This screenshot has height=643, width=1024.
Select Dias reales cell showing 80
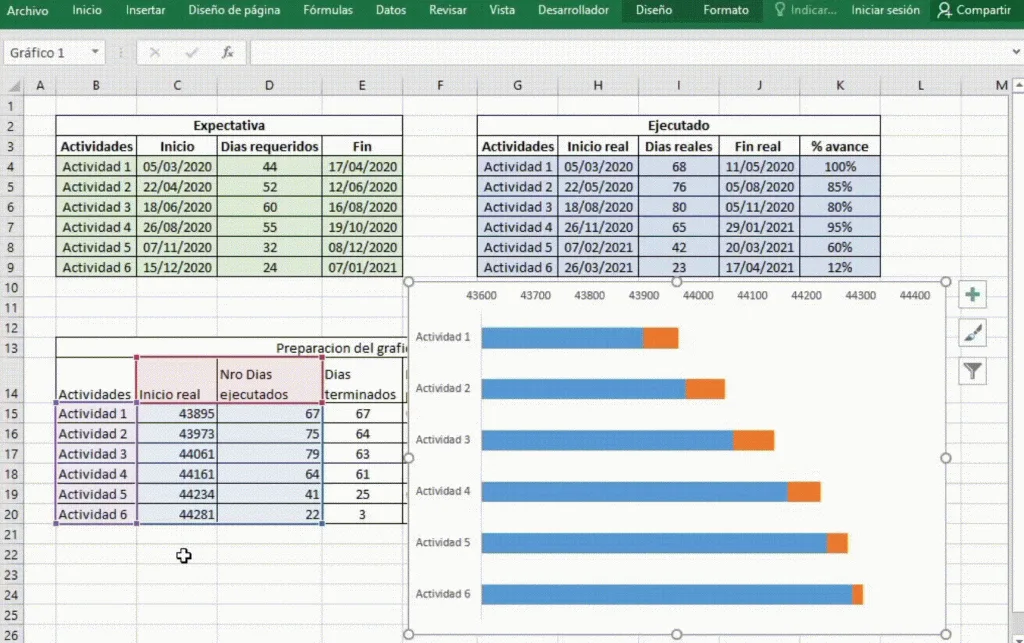(679, 207)
